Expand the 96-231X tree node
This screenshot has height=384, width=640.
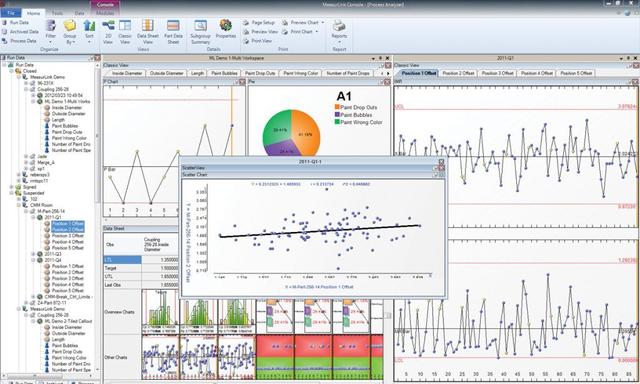tap(26, 83)
